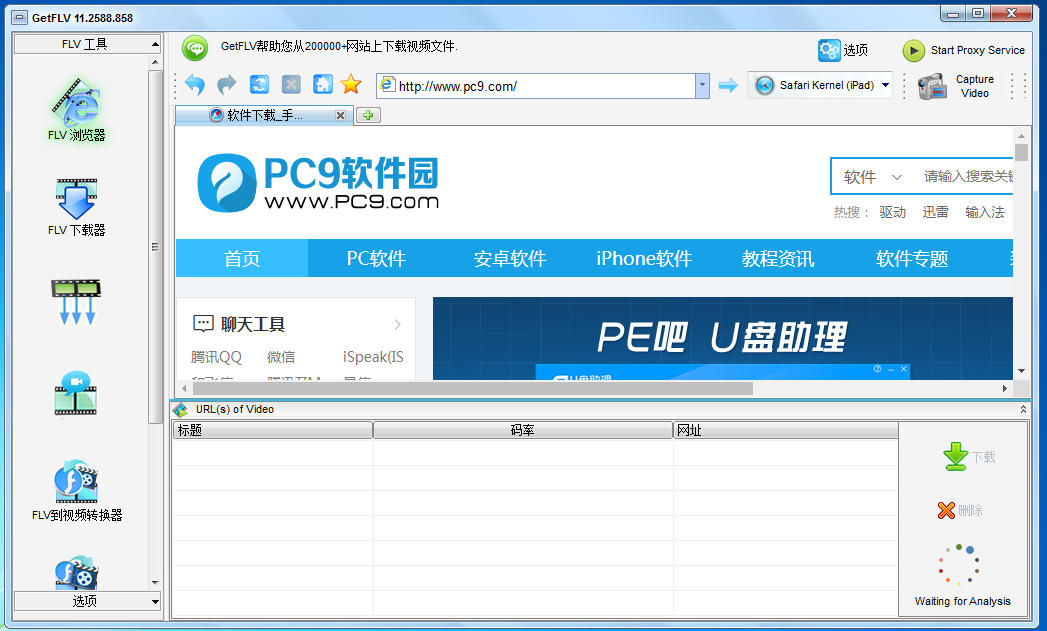Click the Capture Video camera icon
Image resolution: width=1047 pixels, height=631 pixels.
932,87
